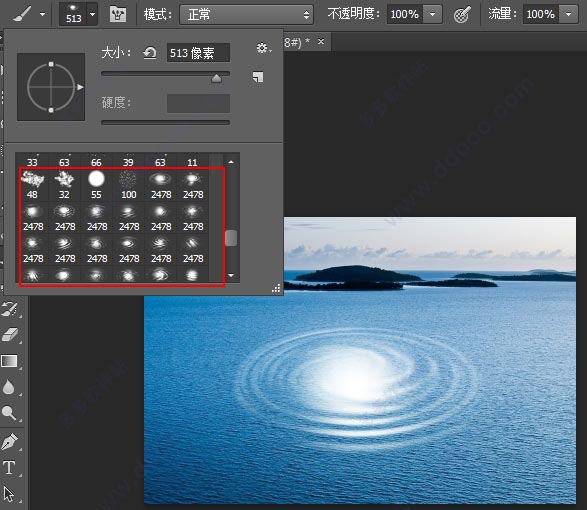This screenshot has height=510, width=587.
Task: Close the open document tab
Action: pyautogui.click(x=321, y=42)
